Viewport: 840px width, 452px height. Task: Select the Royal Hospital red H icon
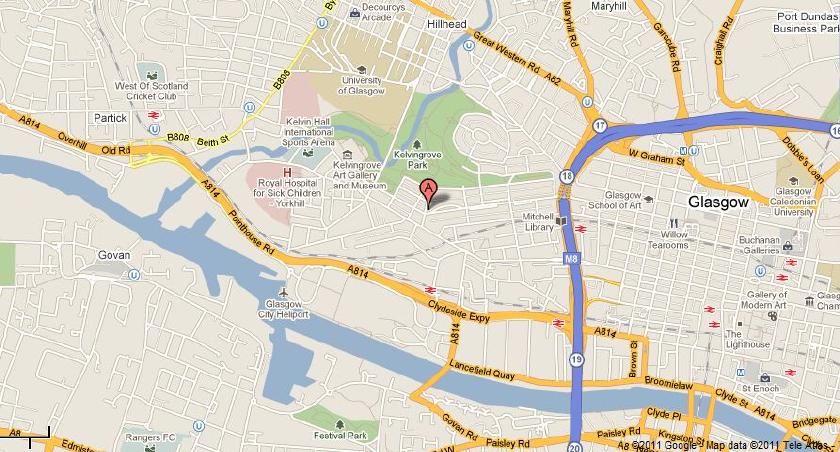click(288, 172)
